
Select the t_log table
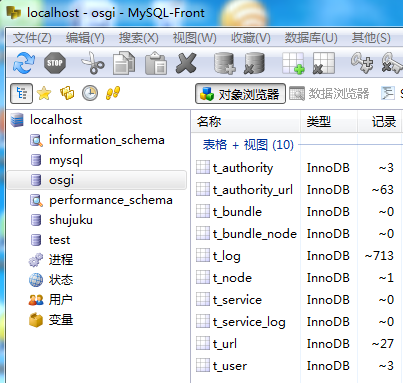click(x=227, y=256)
